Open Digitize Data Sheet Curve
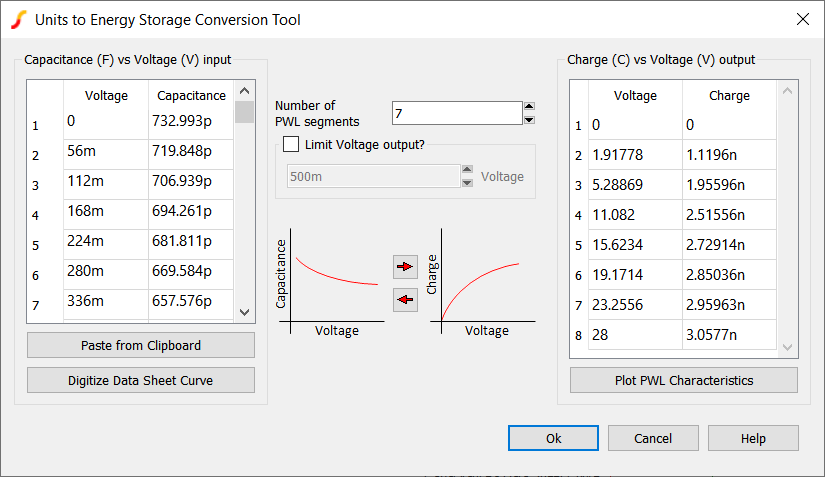The width and height of the screenshot is (825, 477). pyautogui.click(x=141, y=380)
